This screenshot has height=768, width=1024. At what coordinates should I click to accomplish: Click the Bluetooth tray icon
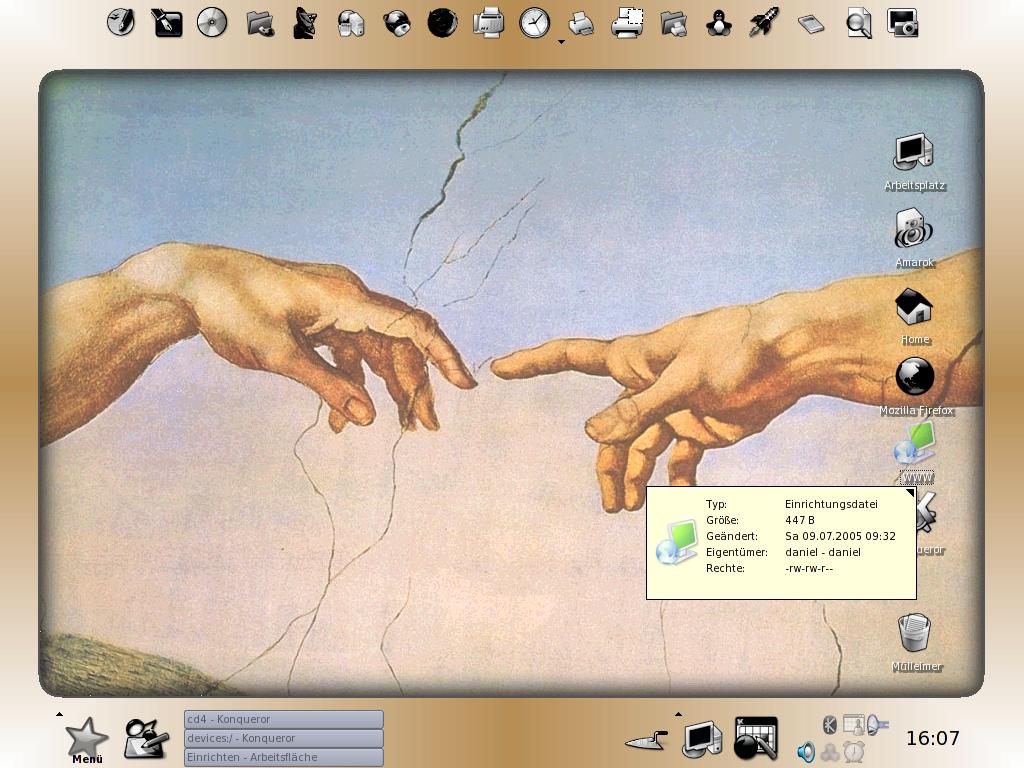[x=829, y=724]
